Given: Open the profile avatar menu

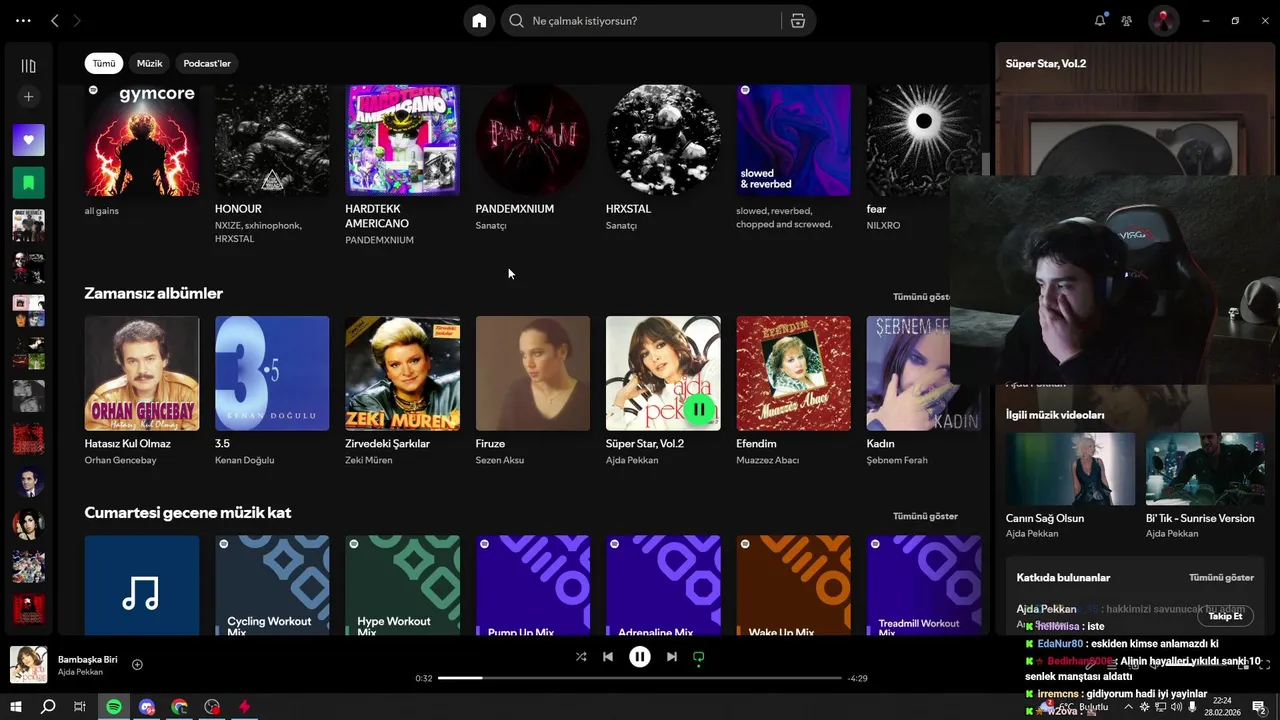Looking at the screenshot, I should coord(1163,20).
